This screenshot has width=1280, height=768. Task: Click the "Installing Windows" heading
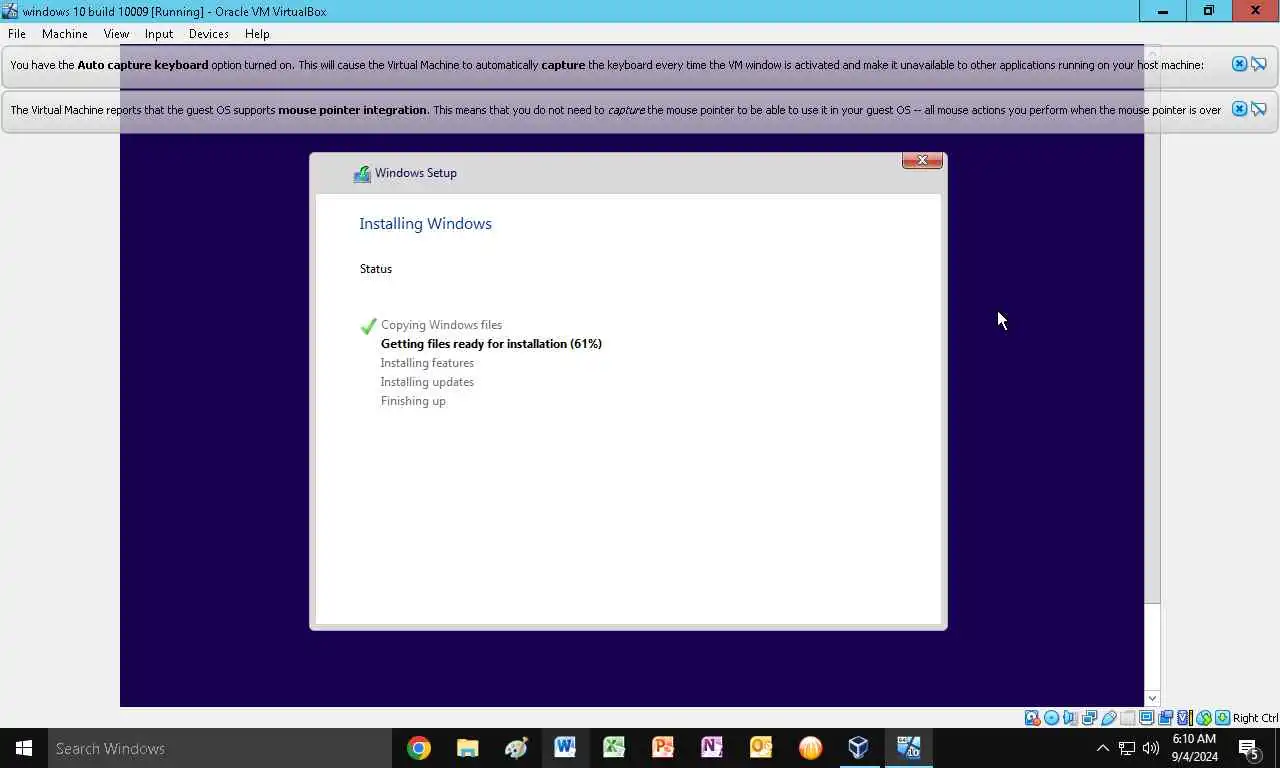point(425,224)
